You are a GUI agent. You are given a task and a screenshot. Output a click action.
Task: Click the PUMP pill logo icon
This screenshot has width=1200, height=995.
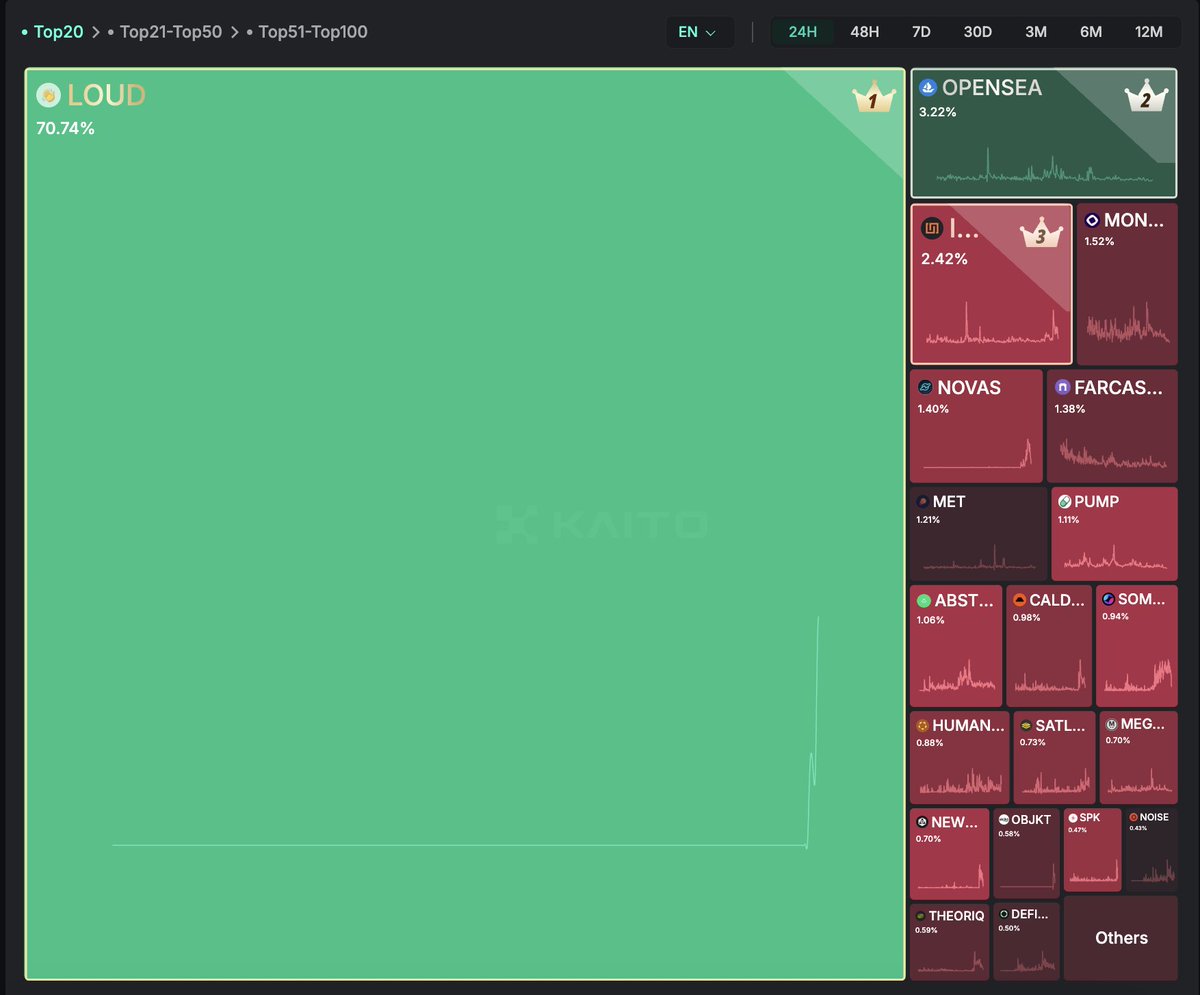pos(1065,502)
